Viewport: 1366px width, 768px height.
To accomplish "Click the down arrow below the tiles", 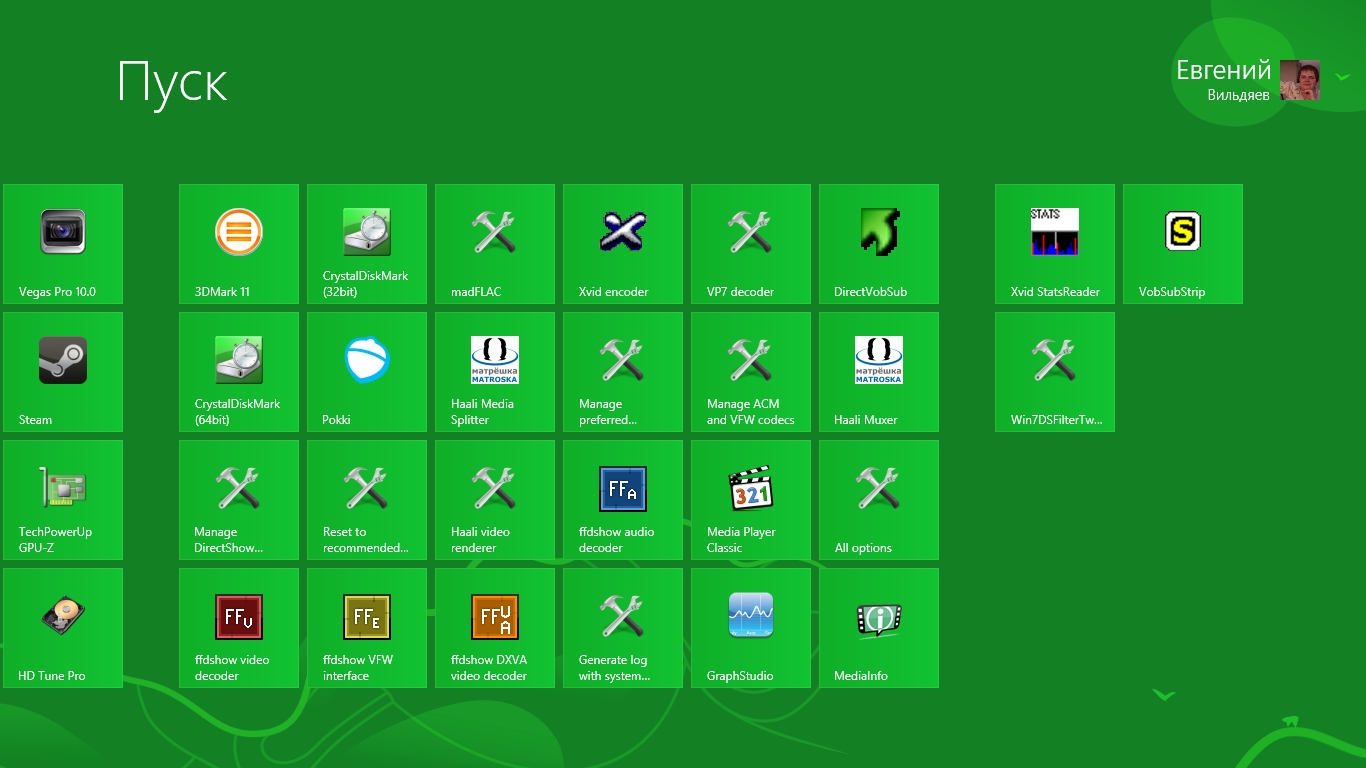I will (x=1162, y=694).
